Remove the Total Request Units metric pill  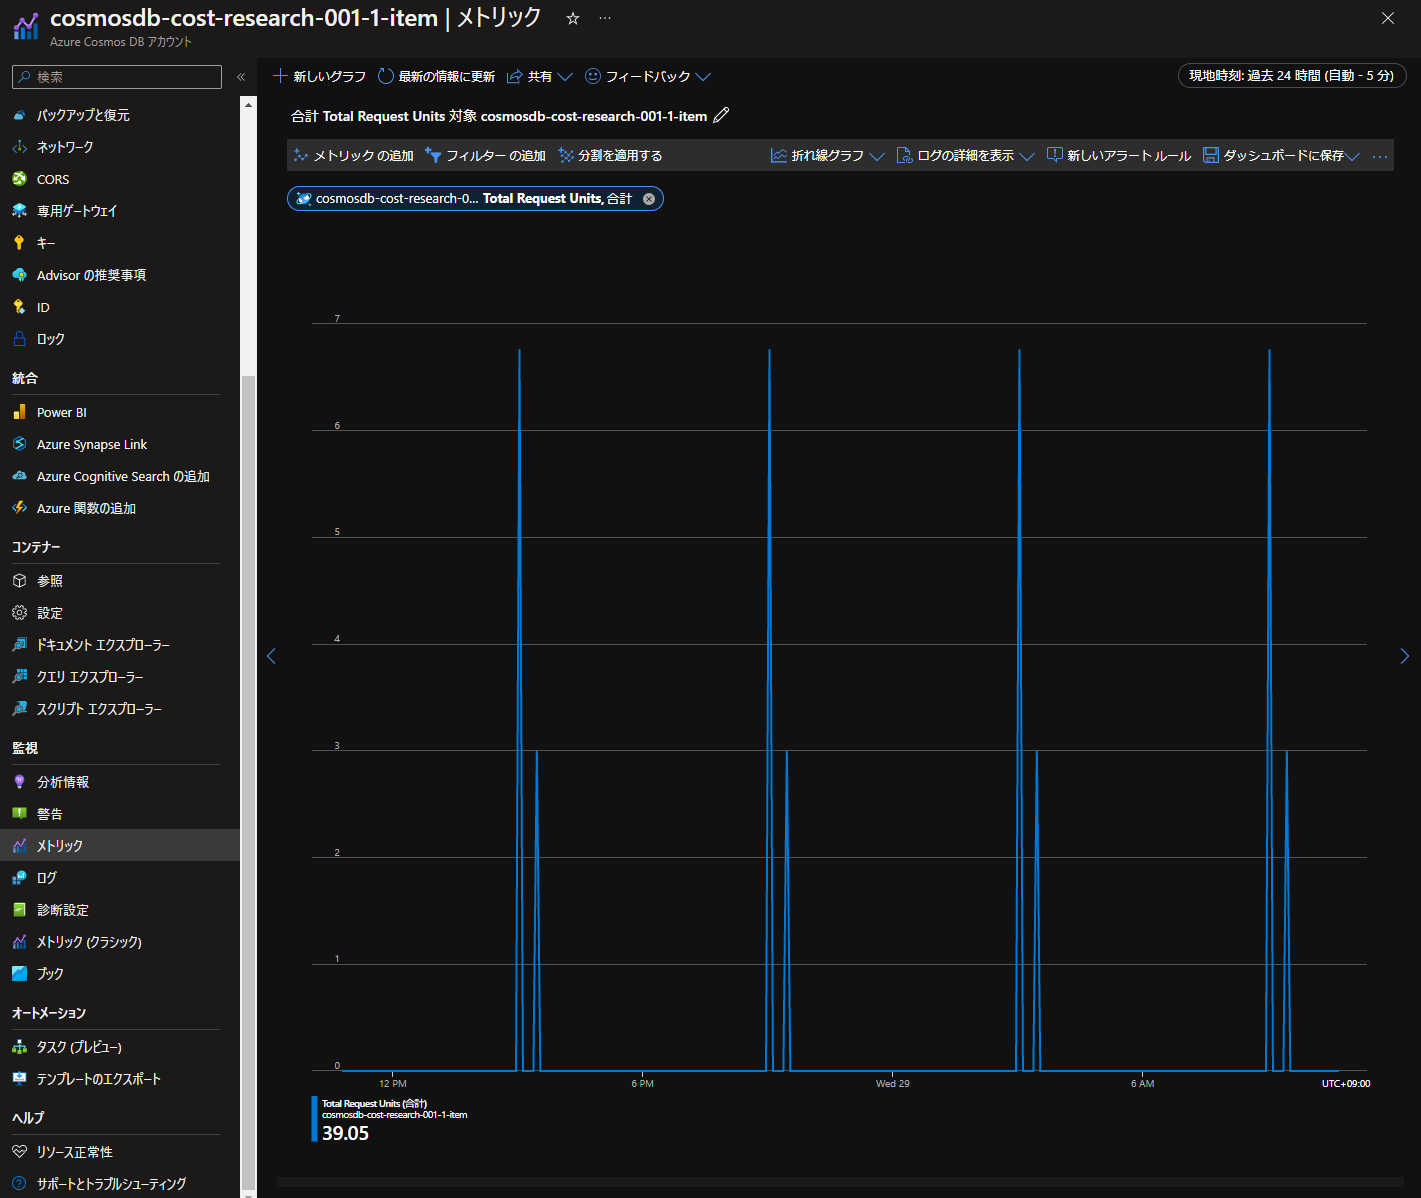[x=649, y=198]
